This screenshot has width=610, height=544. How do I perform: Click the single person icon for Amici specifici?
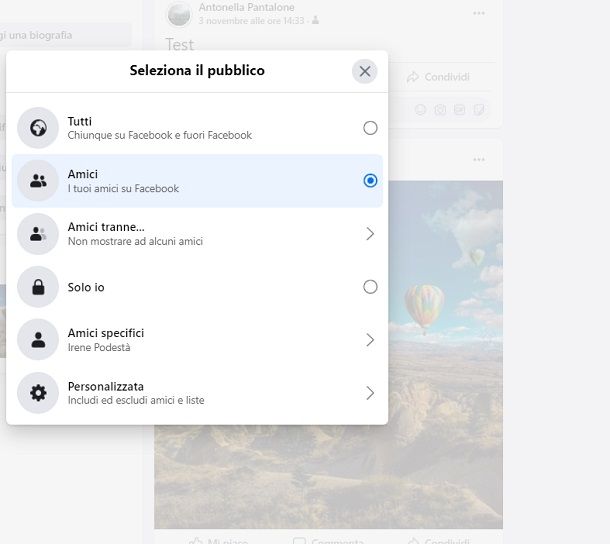click(38, 340)
